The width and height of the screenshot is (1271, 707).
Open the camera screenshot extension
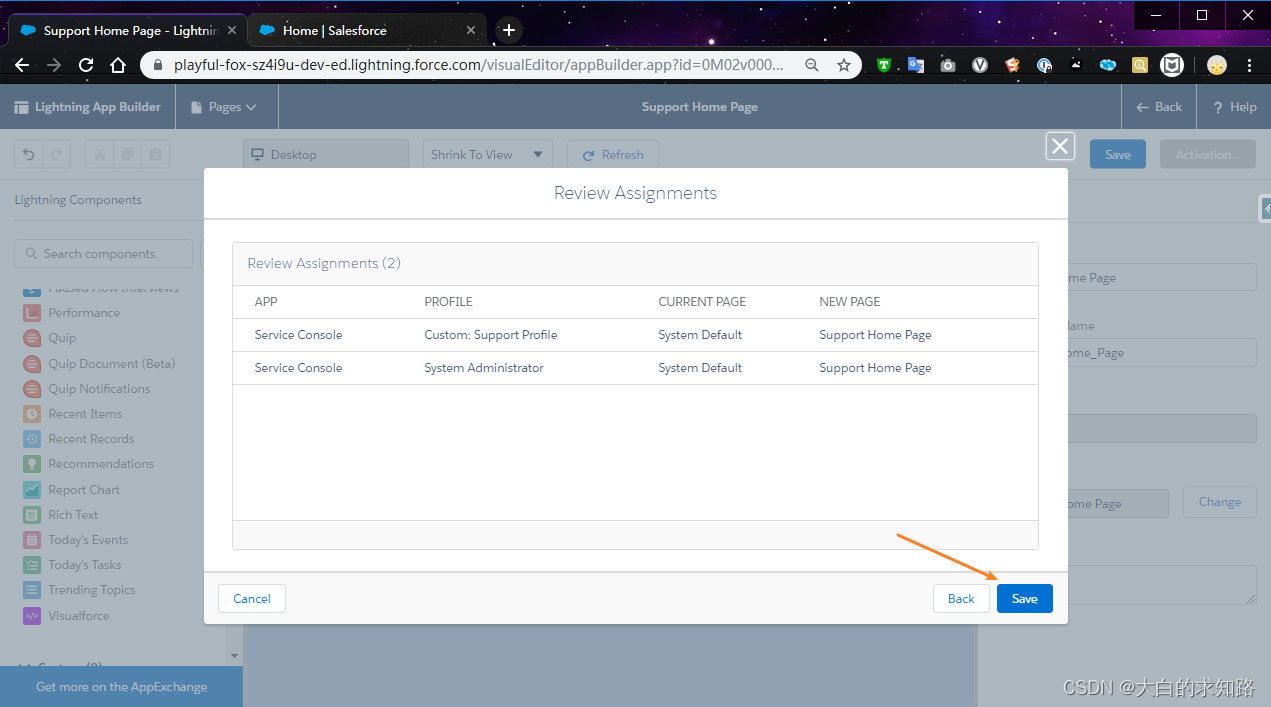[x=948, y=65]
